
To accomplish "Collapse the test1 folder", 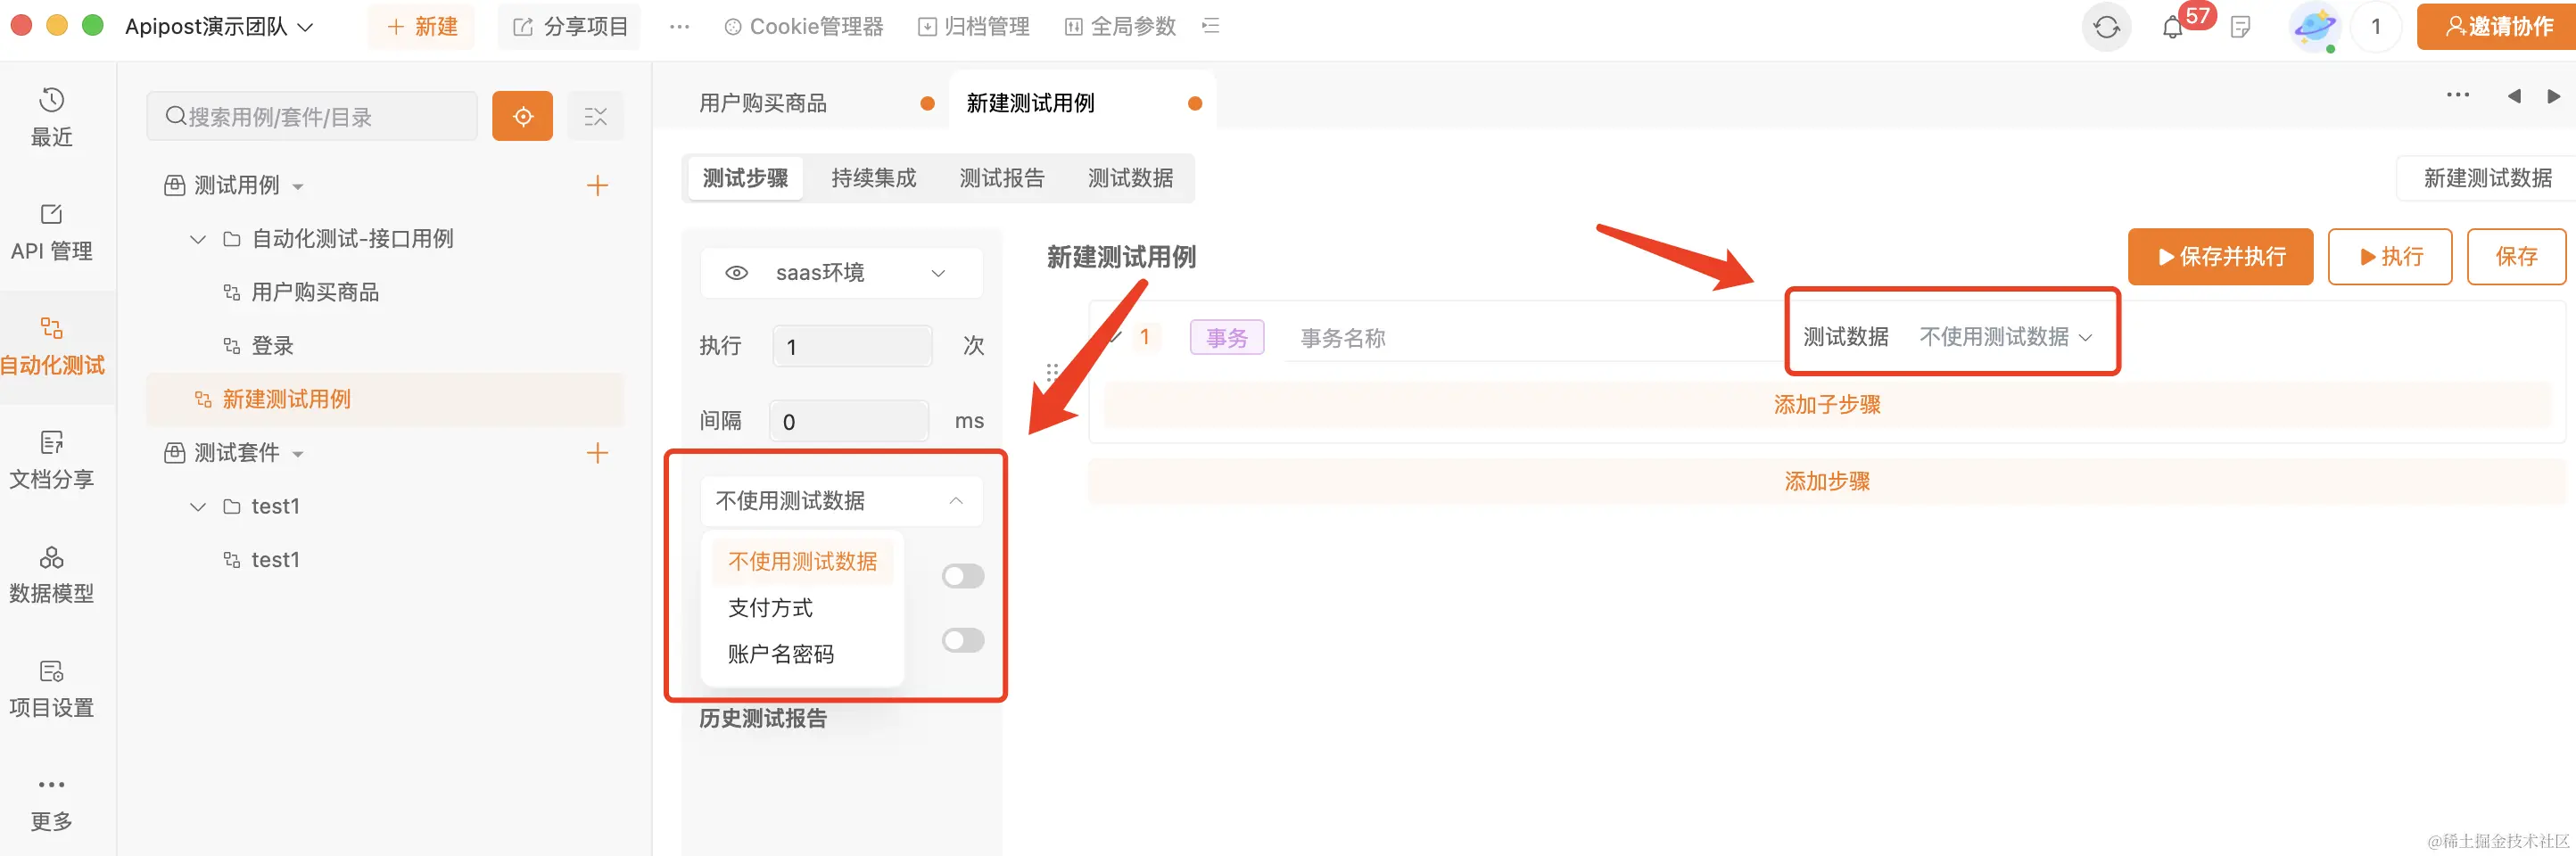I will tap(198, 507).
